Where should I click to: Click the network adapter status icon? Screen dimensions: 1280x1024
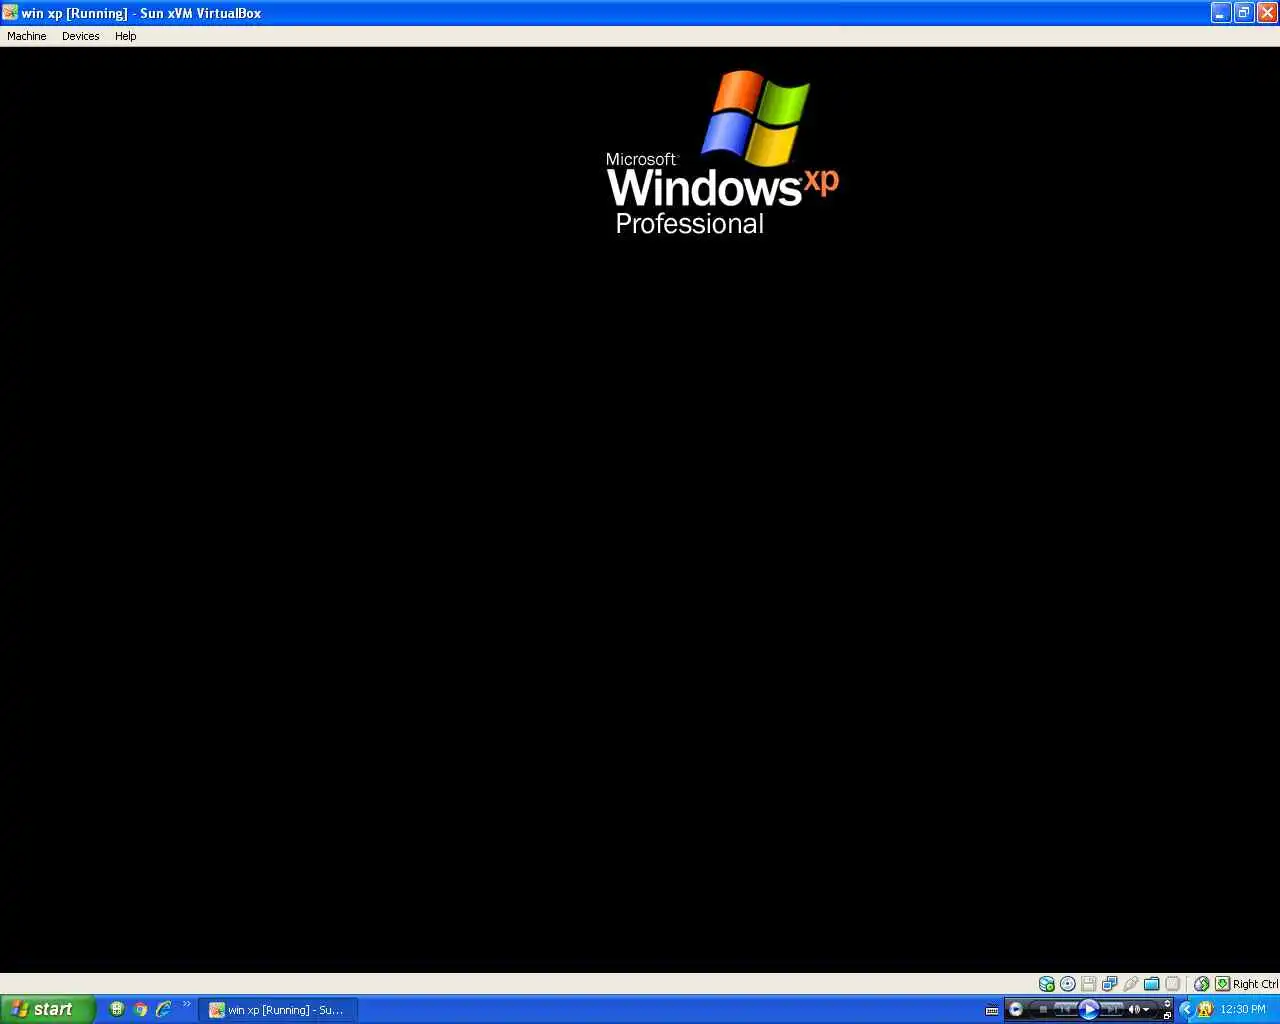1110,984
